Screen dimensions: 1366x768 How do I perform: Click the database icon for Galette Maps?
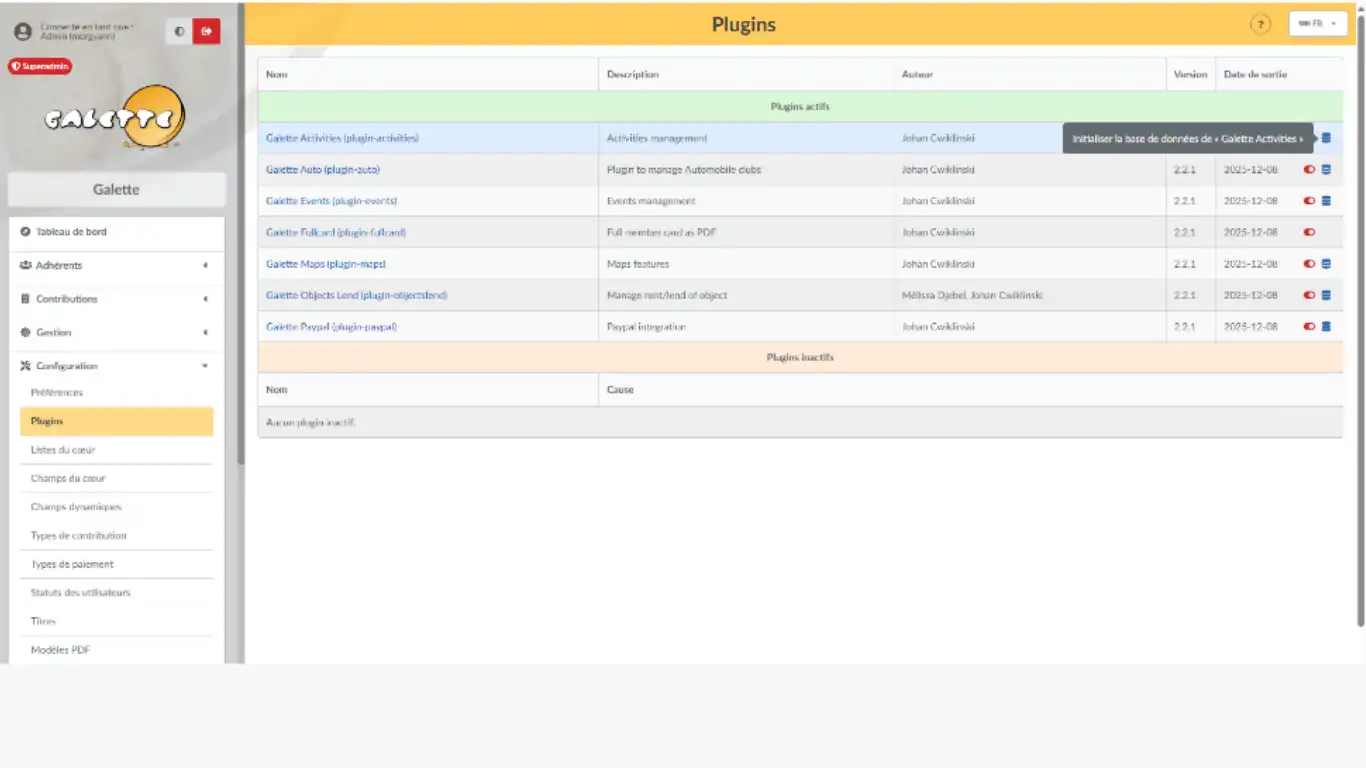1326,264
